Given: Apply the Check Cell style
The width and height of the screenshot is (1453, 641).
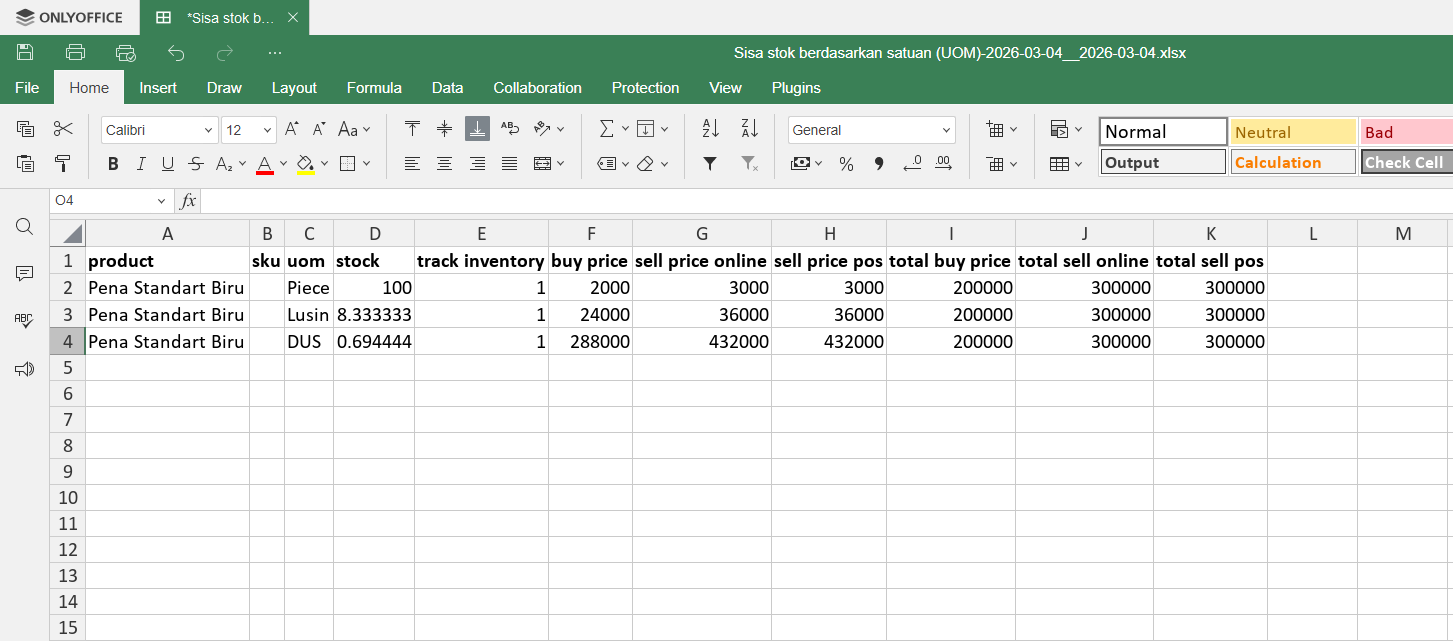Looking at the screenshot, I should 1406,162.
